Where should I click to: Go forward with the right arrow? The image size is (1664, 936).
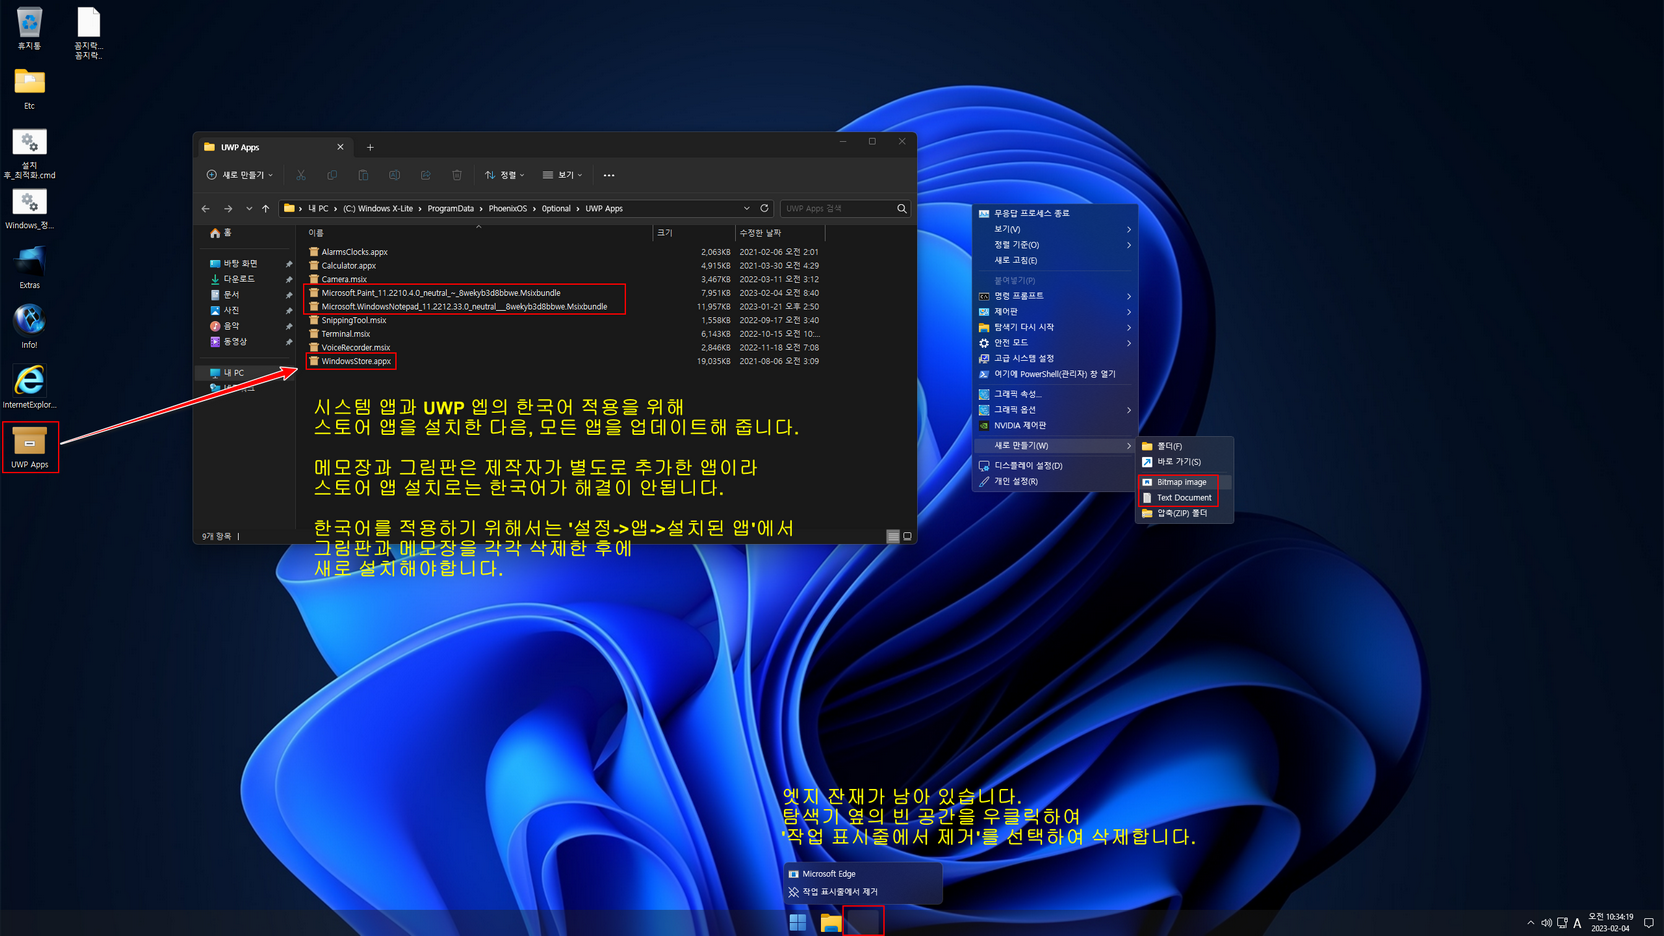click(x=228, y=209)
